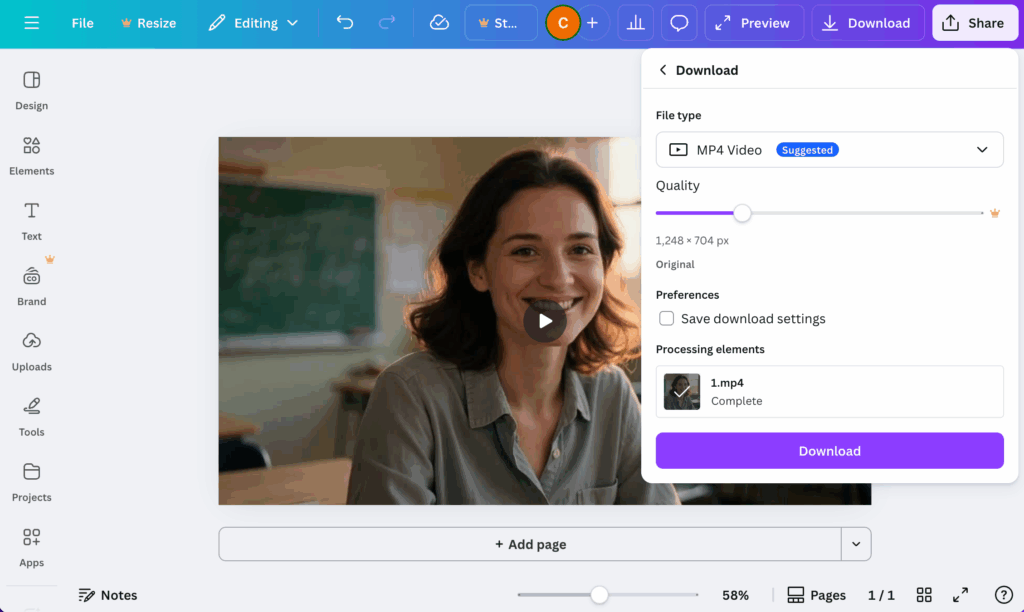Click the Quality slider handle
1024x612 pixels.
pos(742,213)
